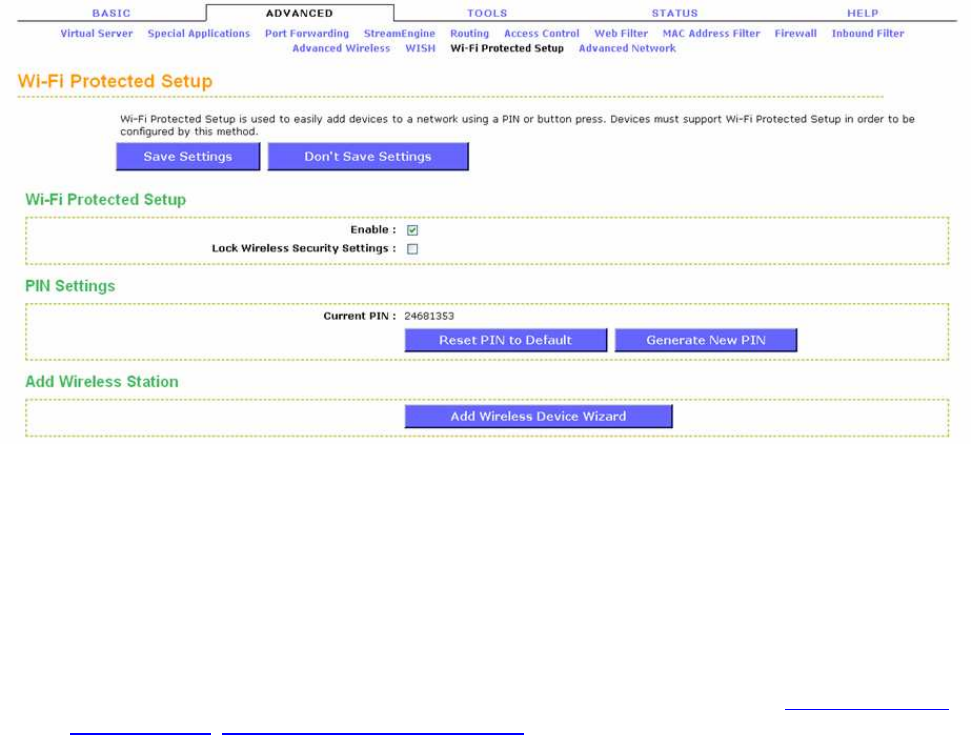Screen dimensions: 971x735
Task: Click the Add Wireless Station heading
Action: pos(102,381)
